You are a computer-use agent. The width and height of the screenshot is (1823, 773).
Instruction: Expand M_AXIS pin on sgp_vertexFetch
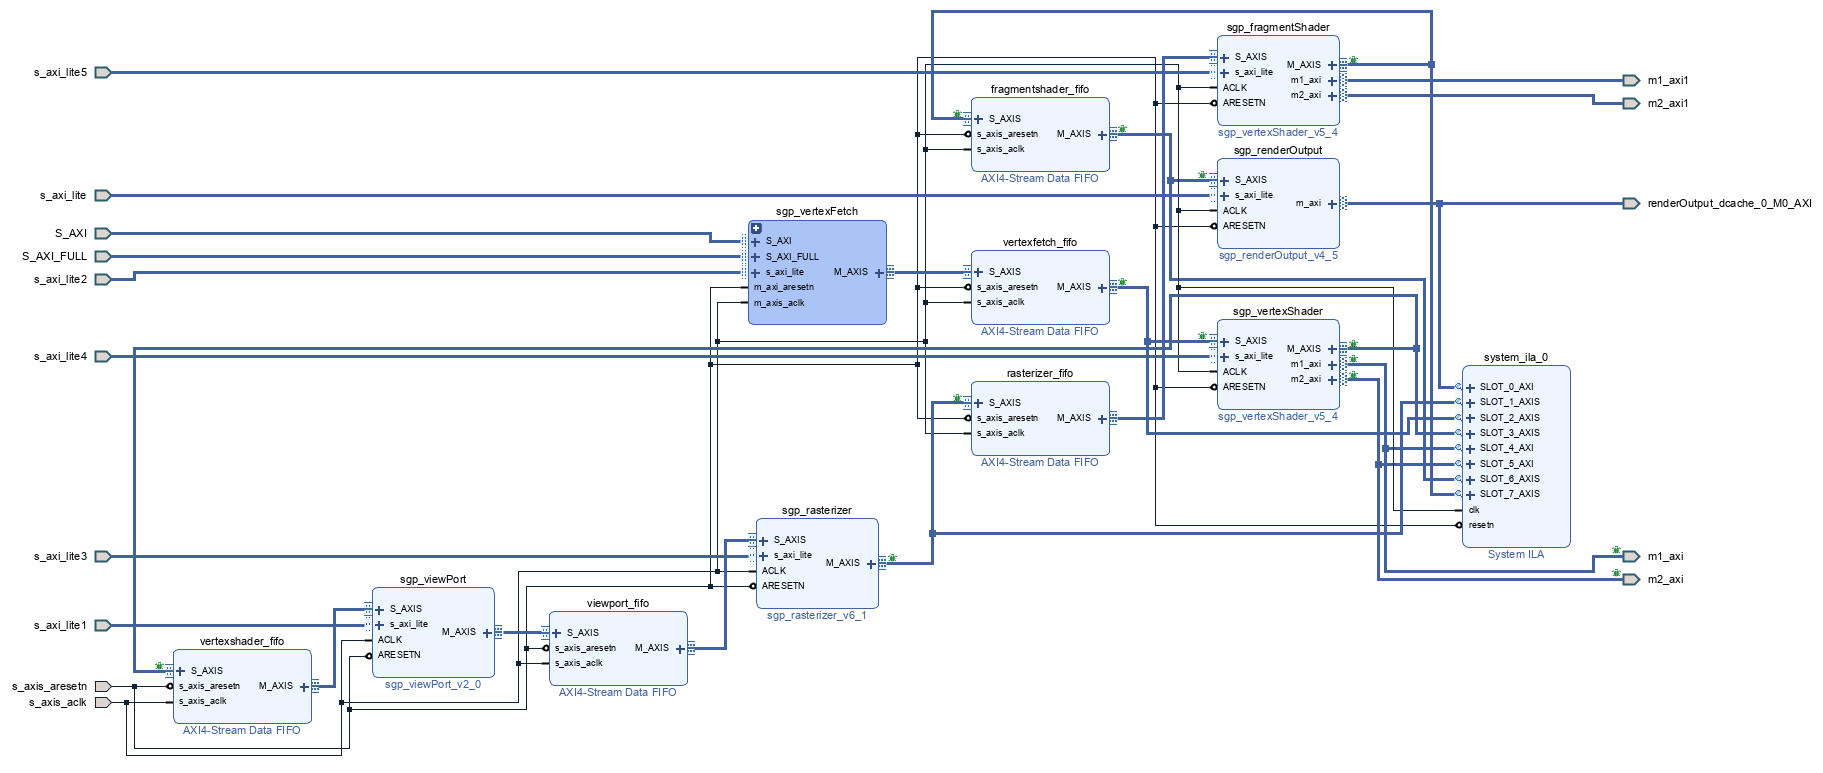point(879,272)
